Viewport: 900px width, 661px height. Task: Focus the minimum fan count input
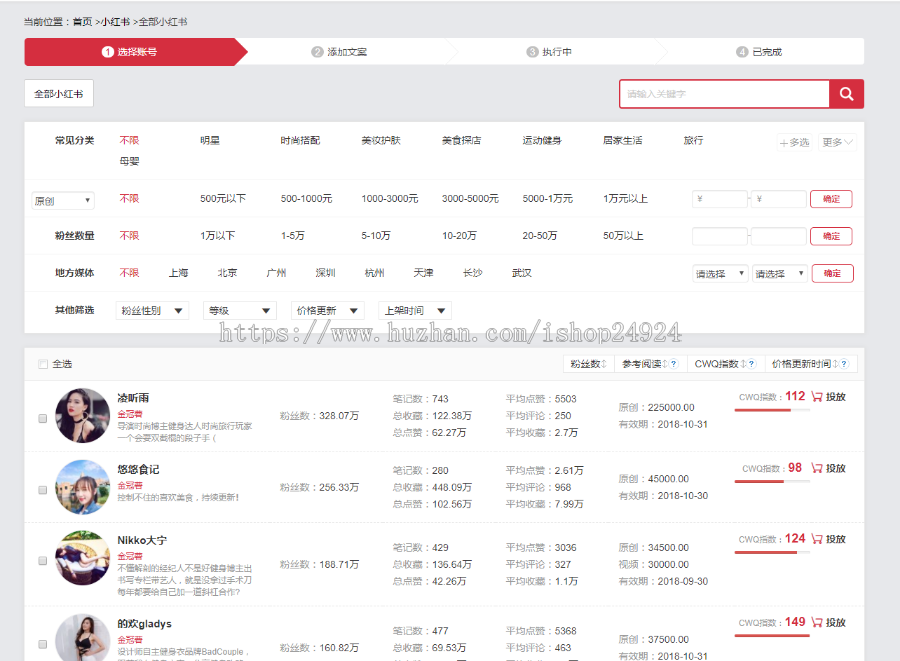tap(720, 236)
